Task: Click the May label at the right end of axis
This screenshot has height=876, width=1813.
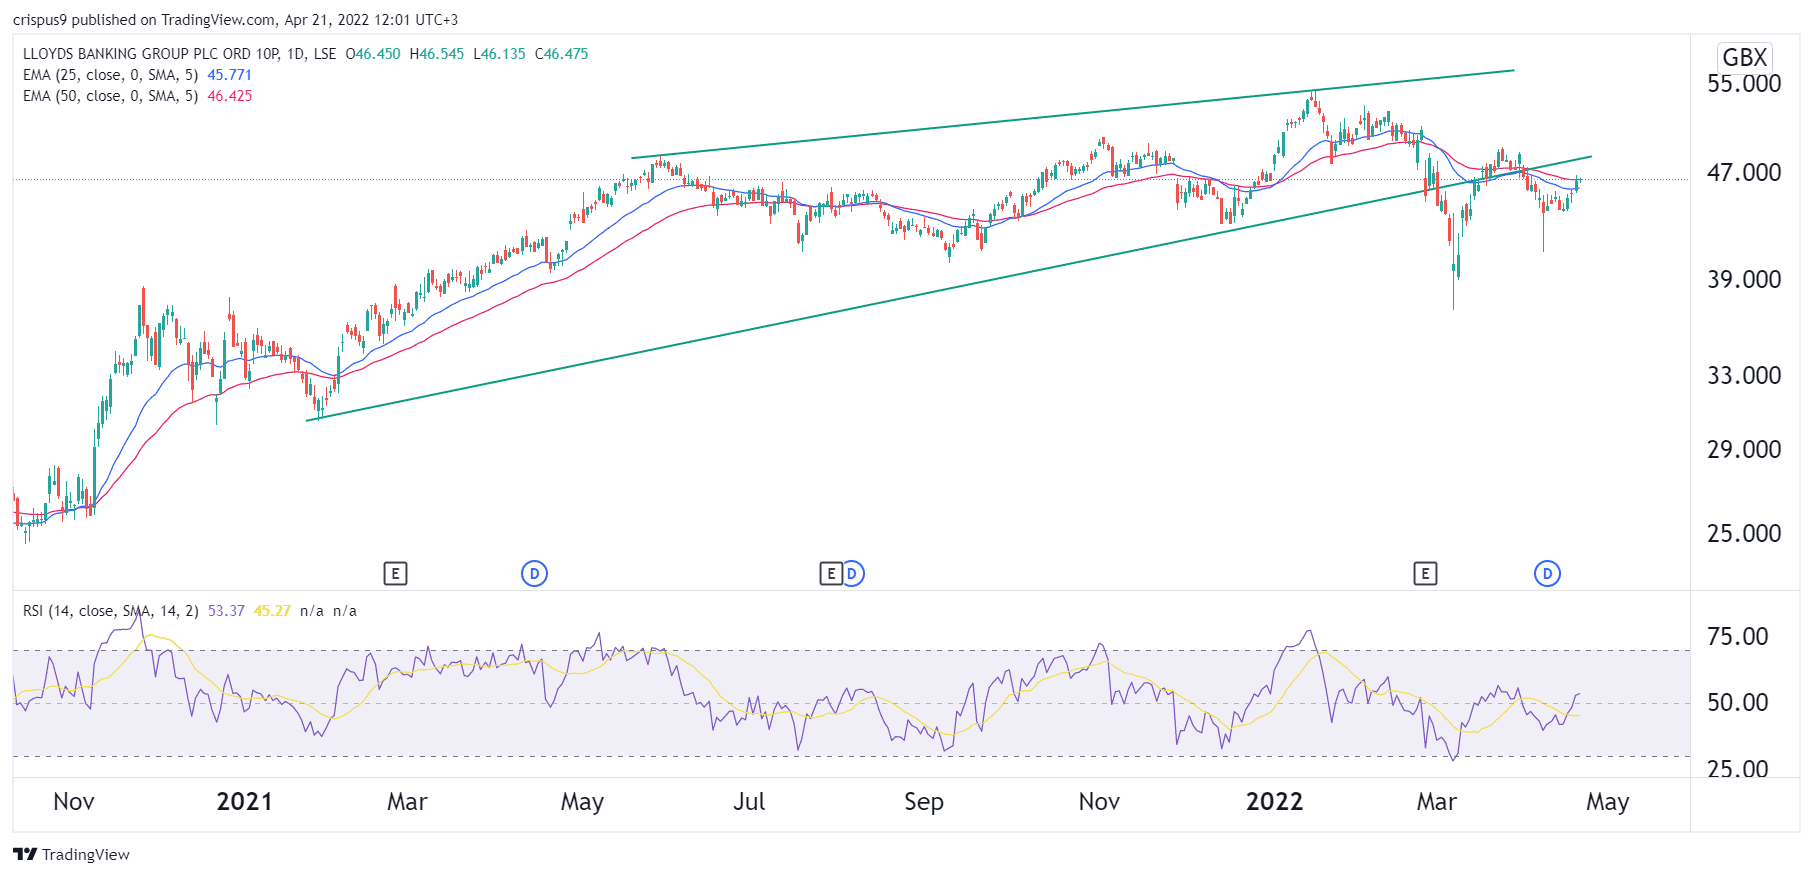Action: (x=1608, y=802)
